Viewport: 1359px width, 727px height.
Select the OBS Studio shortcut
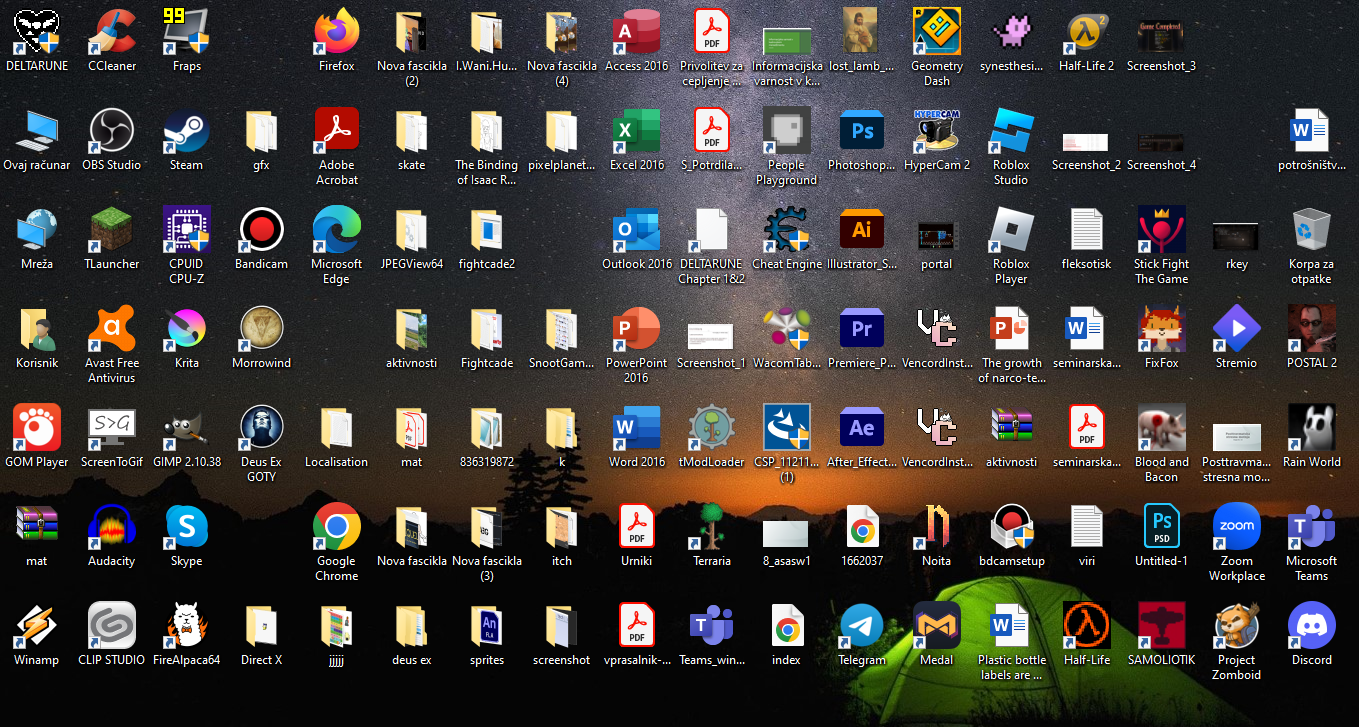[x=112, y=132]
